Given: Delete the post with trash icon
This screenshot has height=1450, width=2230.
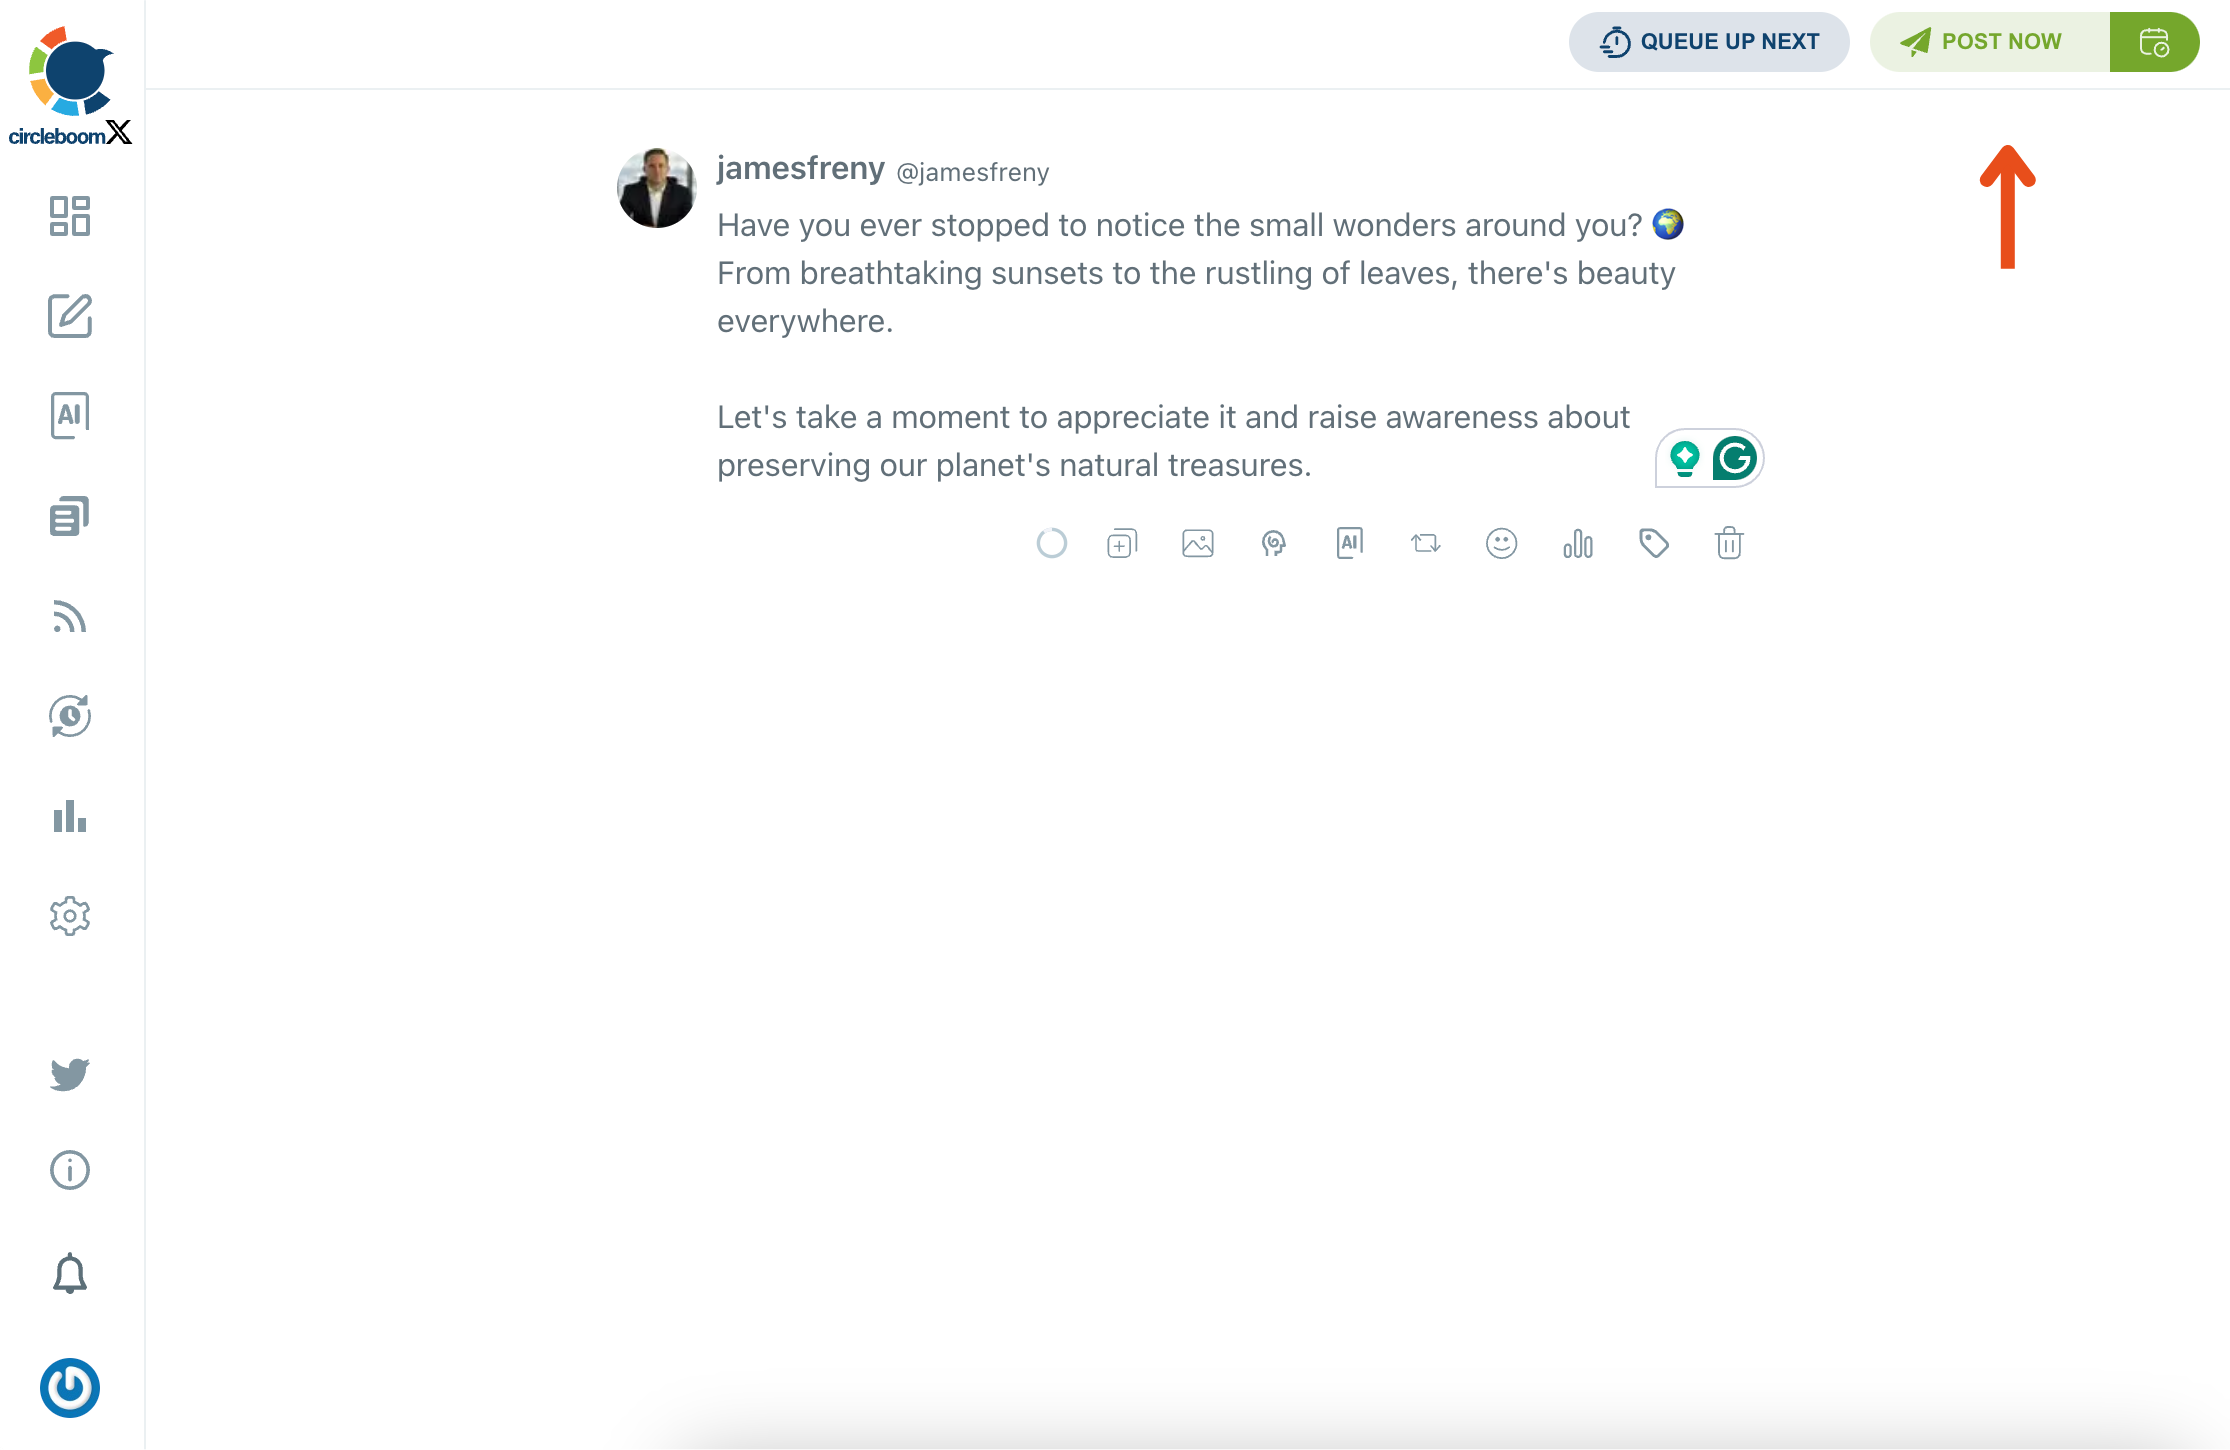Looking at the screenshot, I should coord(1729,543).
